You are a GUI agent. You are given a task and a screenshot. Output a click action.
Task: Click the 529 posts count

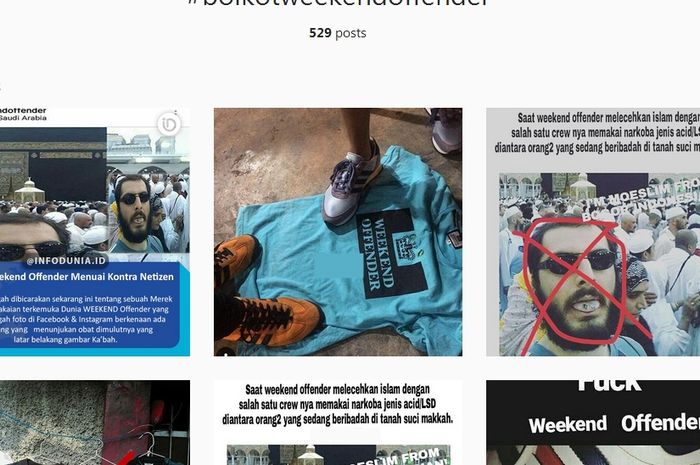coord(338,33)
